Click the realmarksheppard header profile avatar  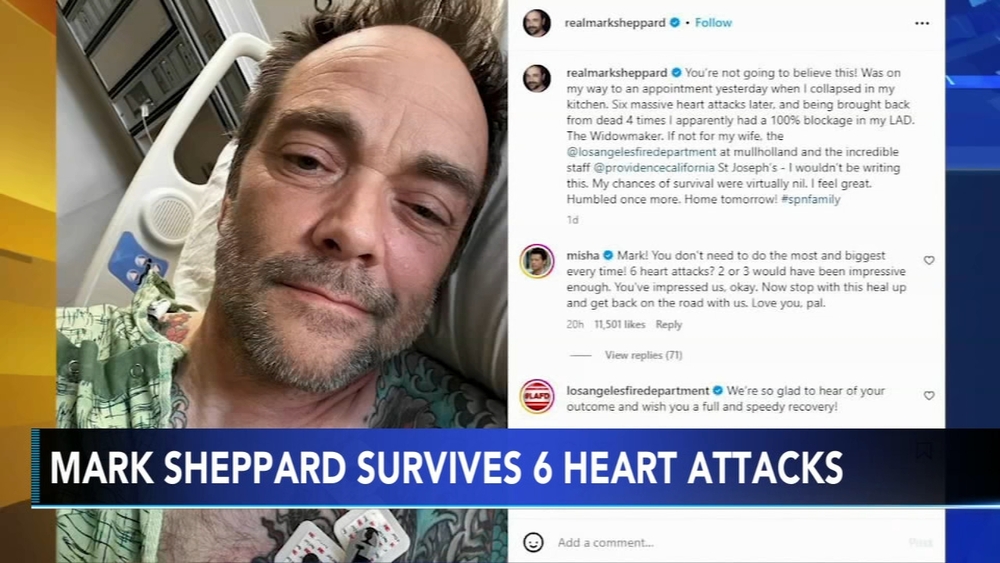(x=536, y=23)
